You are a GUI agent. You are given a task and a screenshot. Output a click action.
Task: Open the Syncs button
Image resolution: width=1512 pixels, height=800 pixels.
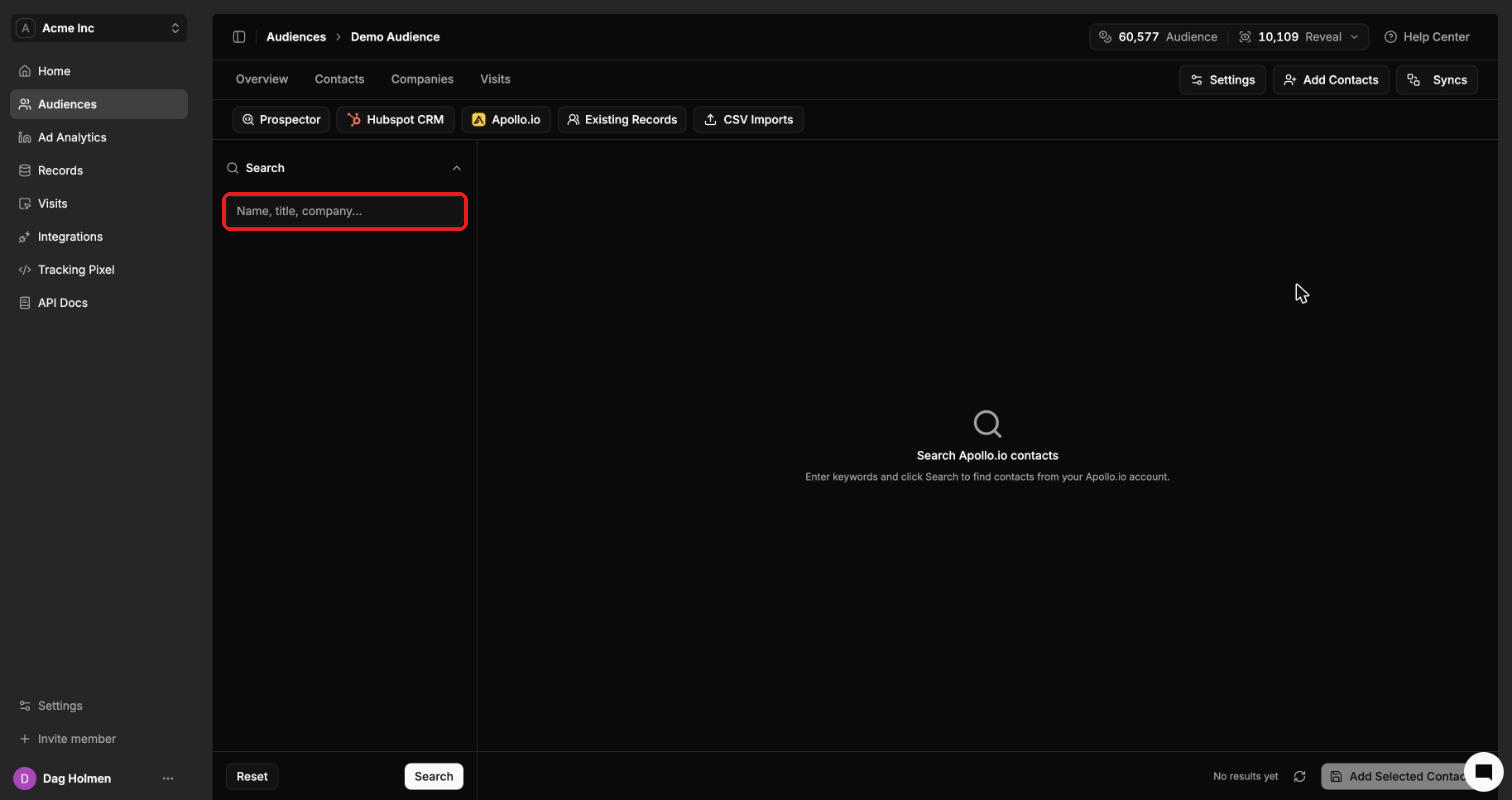pos(1437,80)
